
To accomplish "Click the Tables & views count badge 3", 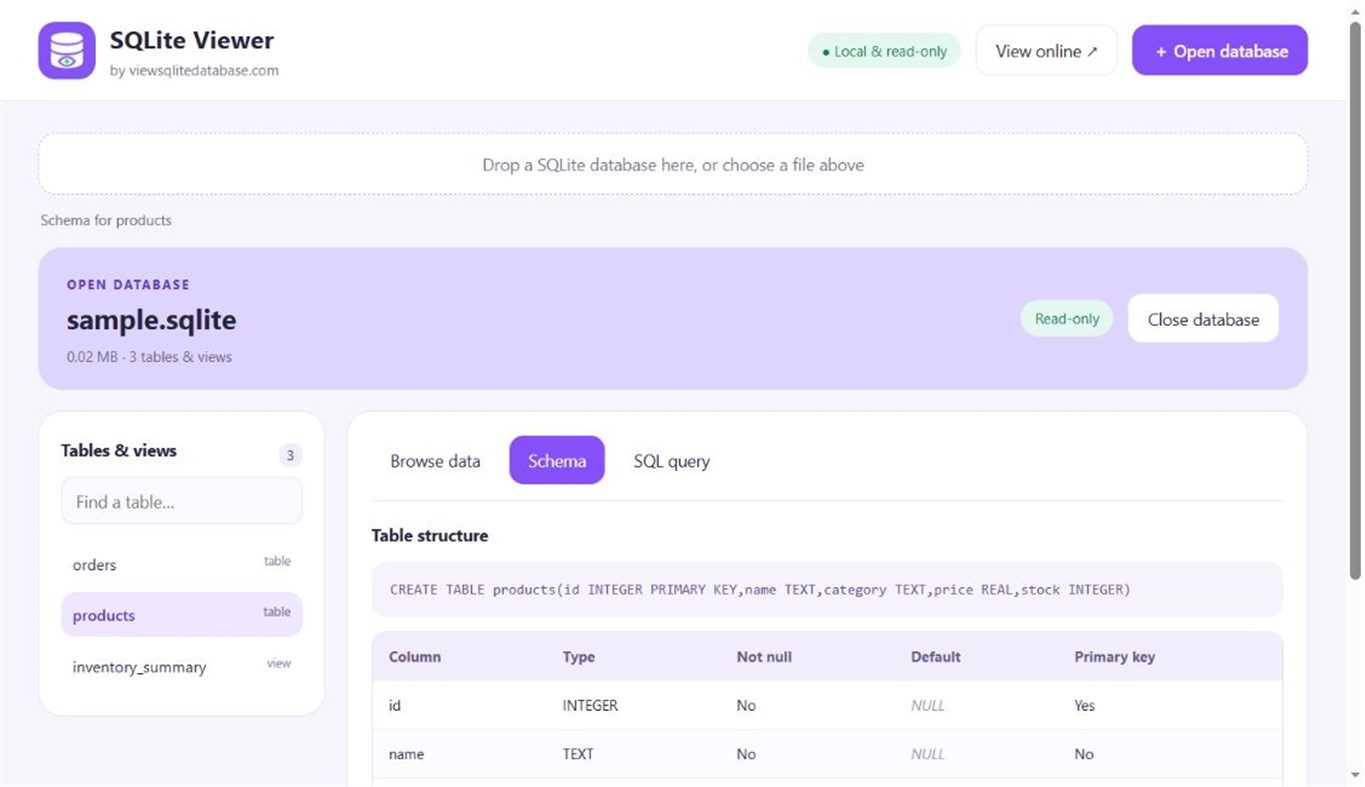I will (x=290, y=455).
